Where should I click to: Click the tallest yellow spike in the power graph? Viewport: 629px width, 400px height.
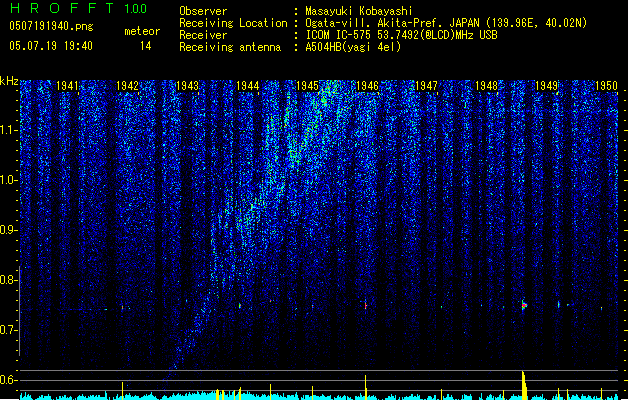click(524, 385)
